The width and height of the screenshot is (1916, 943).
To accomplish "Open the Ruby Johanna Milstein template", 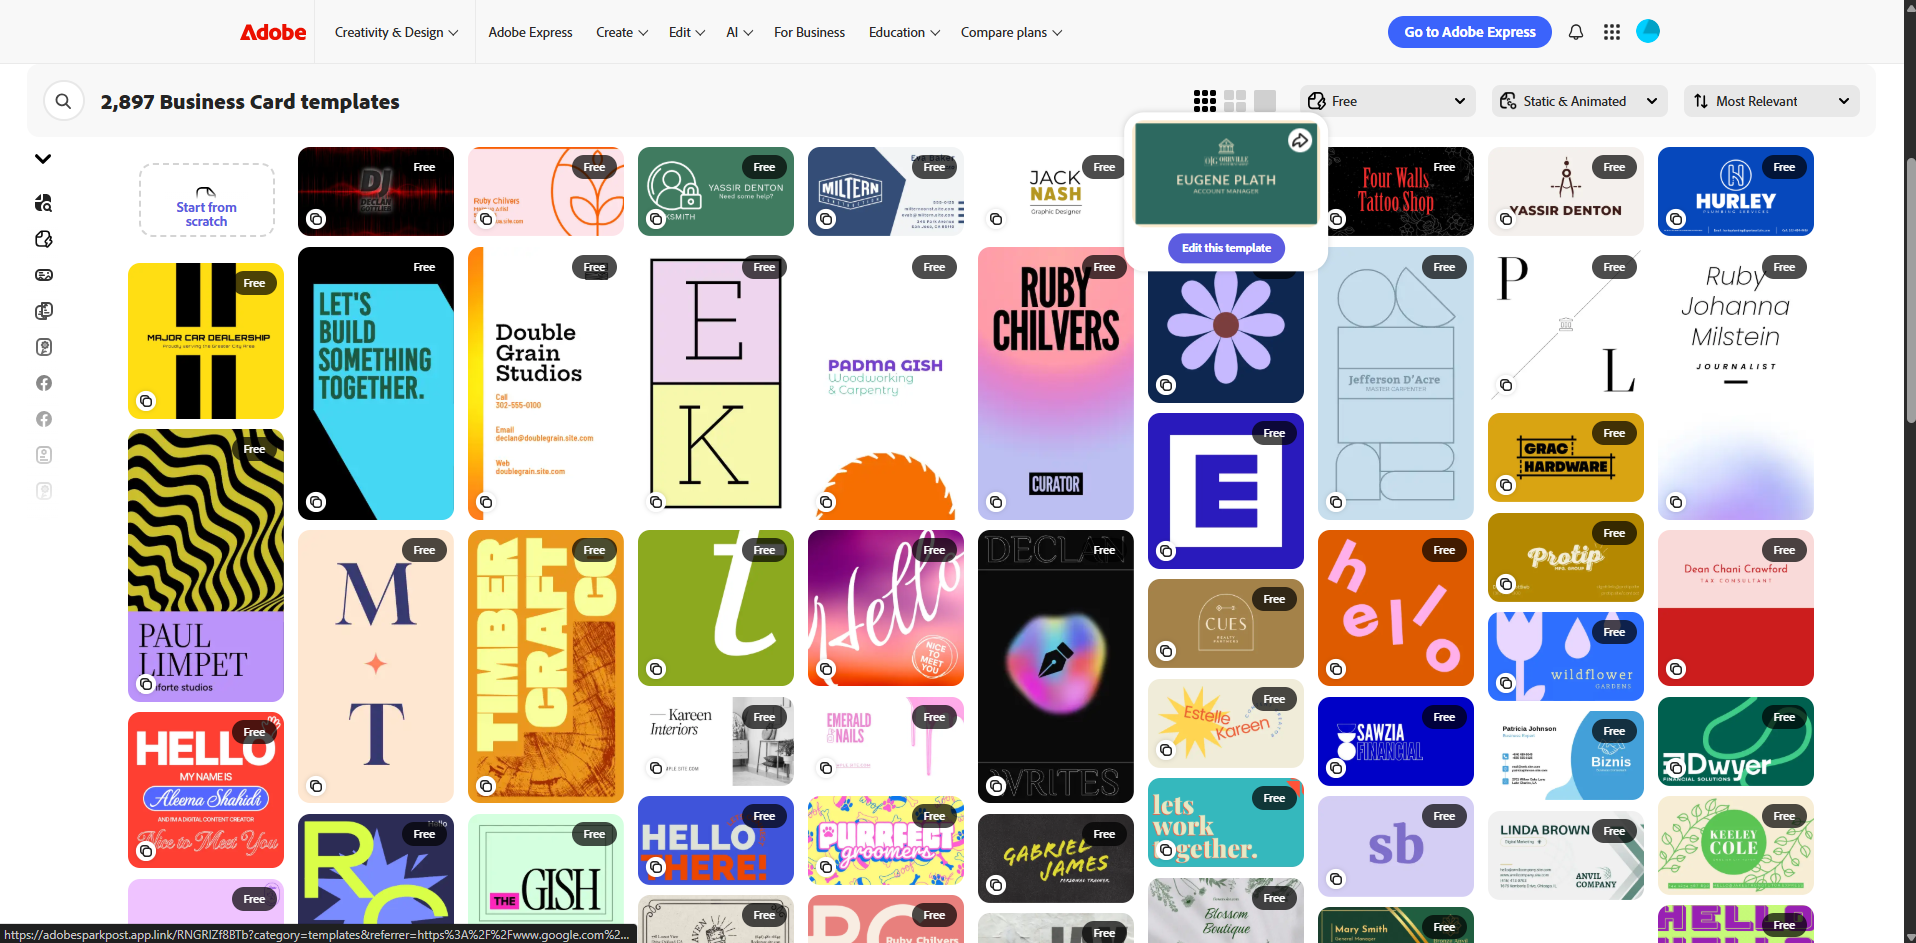I will click(1736, 384).
